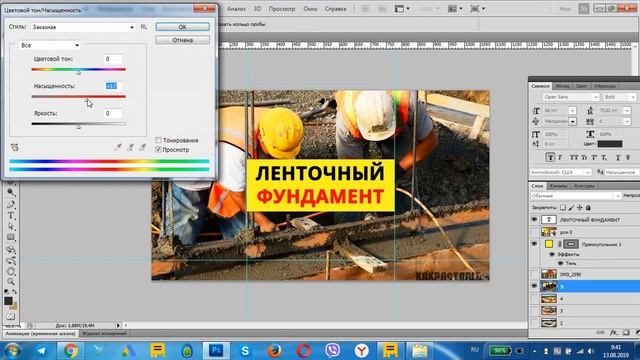This screenshot has height=360, width=640.
Task: Show layer 4 visibility
Action: point(534,299)
